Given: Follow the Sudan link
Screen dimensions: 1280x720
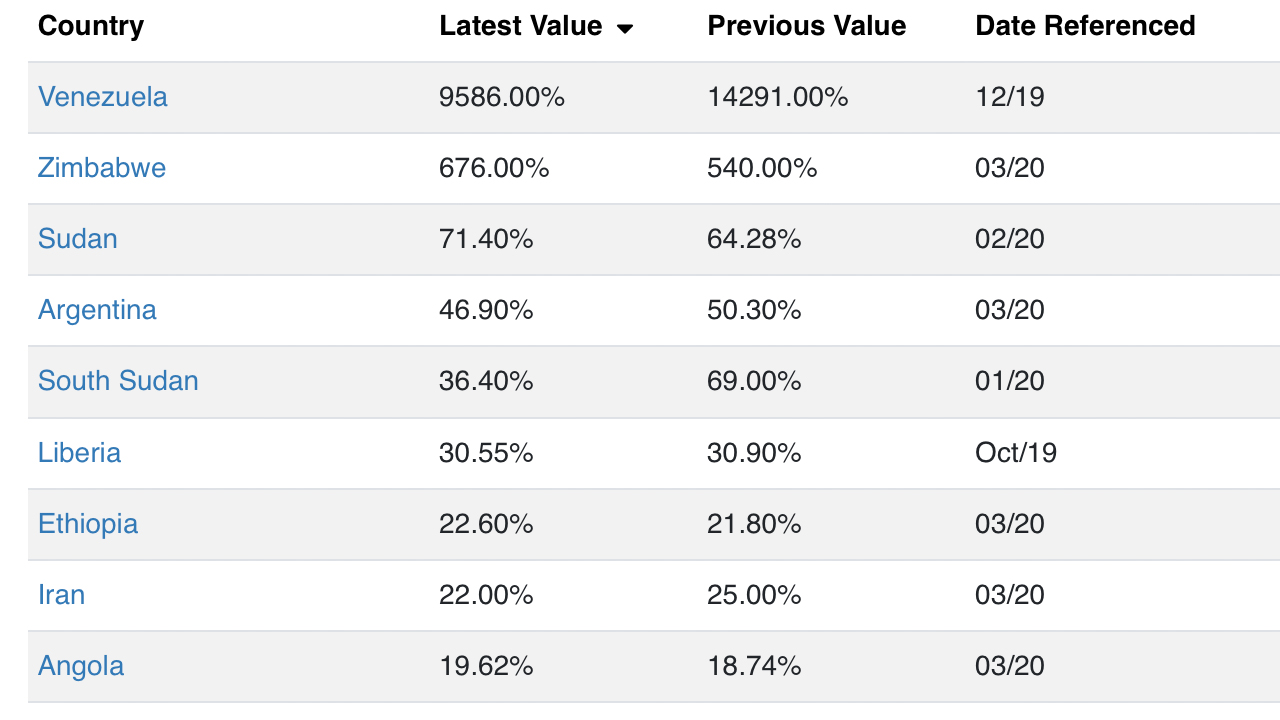Looking at the screenshot, I should (78, 239).
